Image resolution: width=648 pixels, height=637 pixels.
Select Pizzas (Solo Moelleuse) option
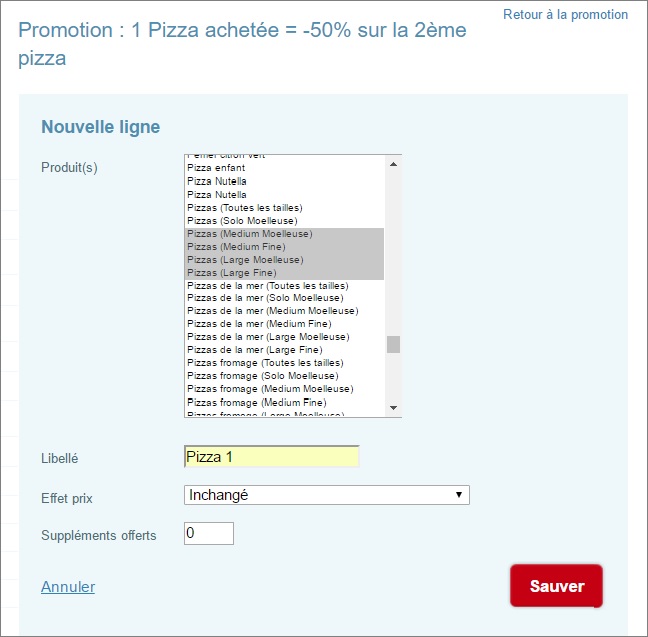(x=242, y=220)
